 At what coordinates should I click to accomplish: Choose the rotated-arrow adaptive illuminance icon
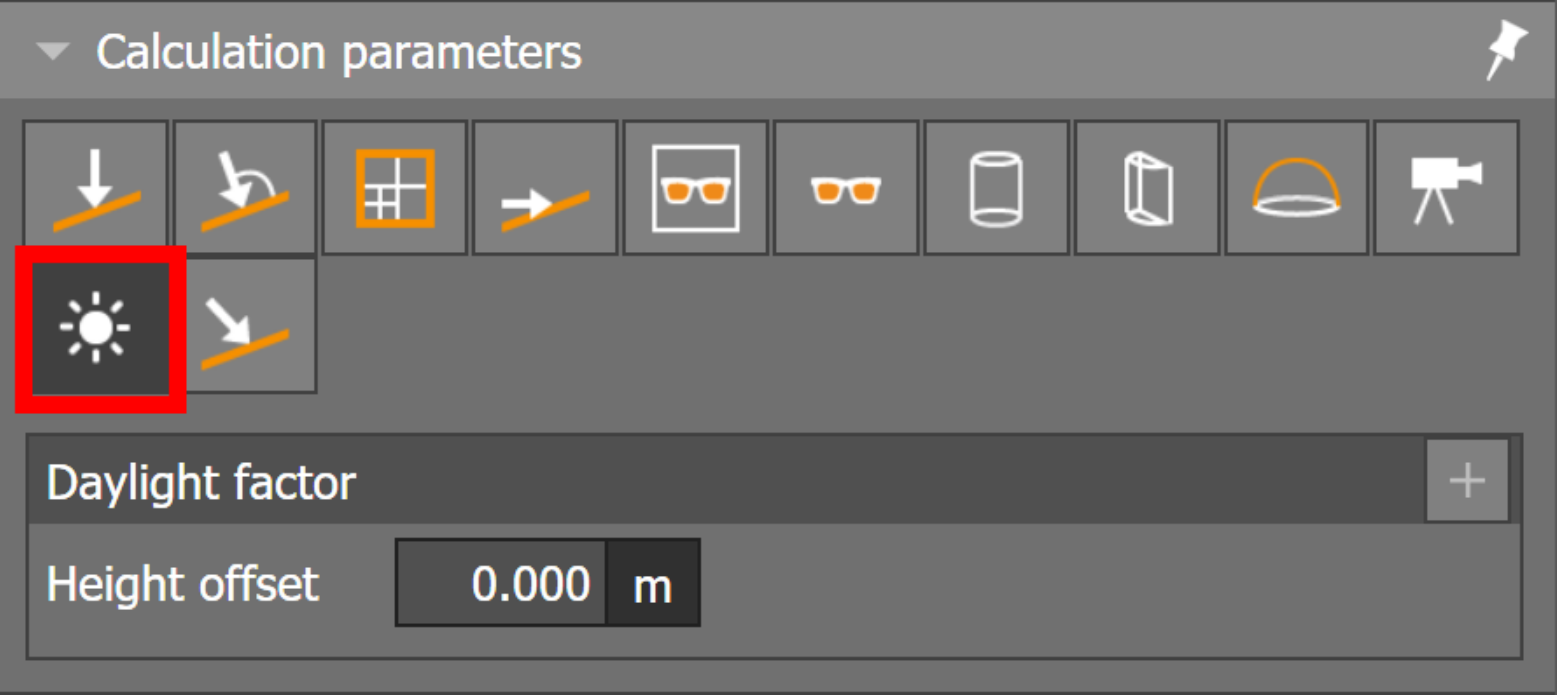[246, 188]
